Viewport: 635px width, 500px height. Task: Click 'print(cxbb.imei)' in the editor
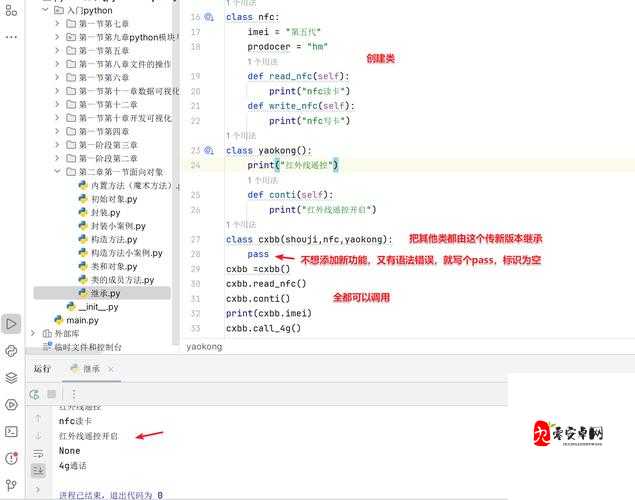[269, 313]
